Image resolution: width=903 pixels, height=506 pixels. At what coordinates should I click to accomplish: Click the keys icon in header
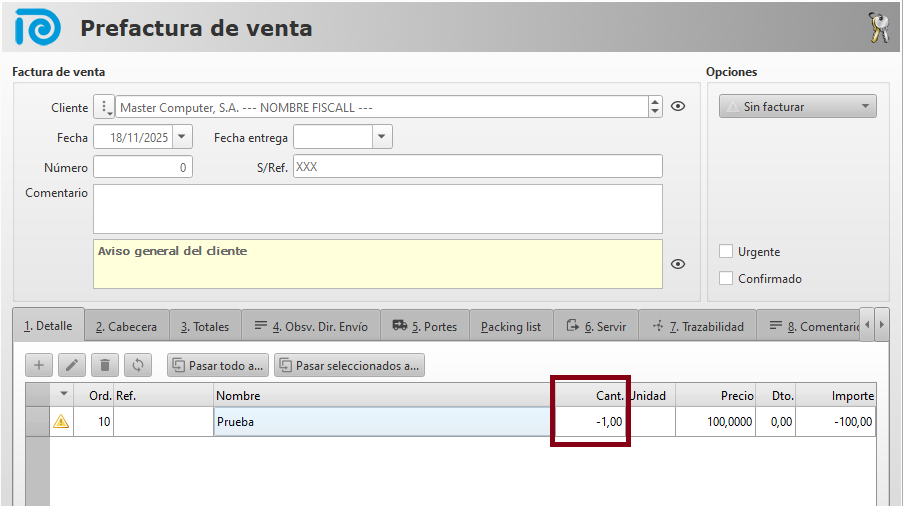click(879, 28)
